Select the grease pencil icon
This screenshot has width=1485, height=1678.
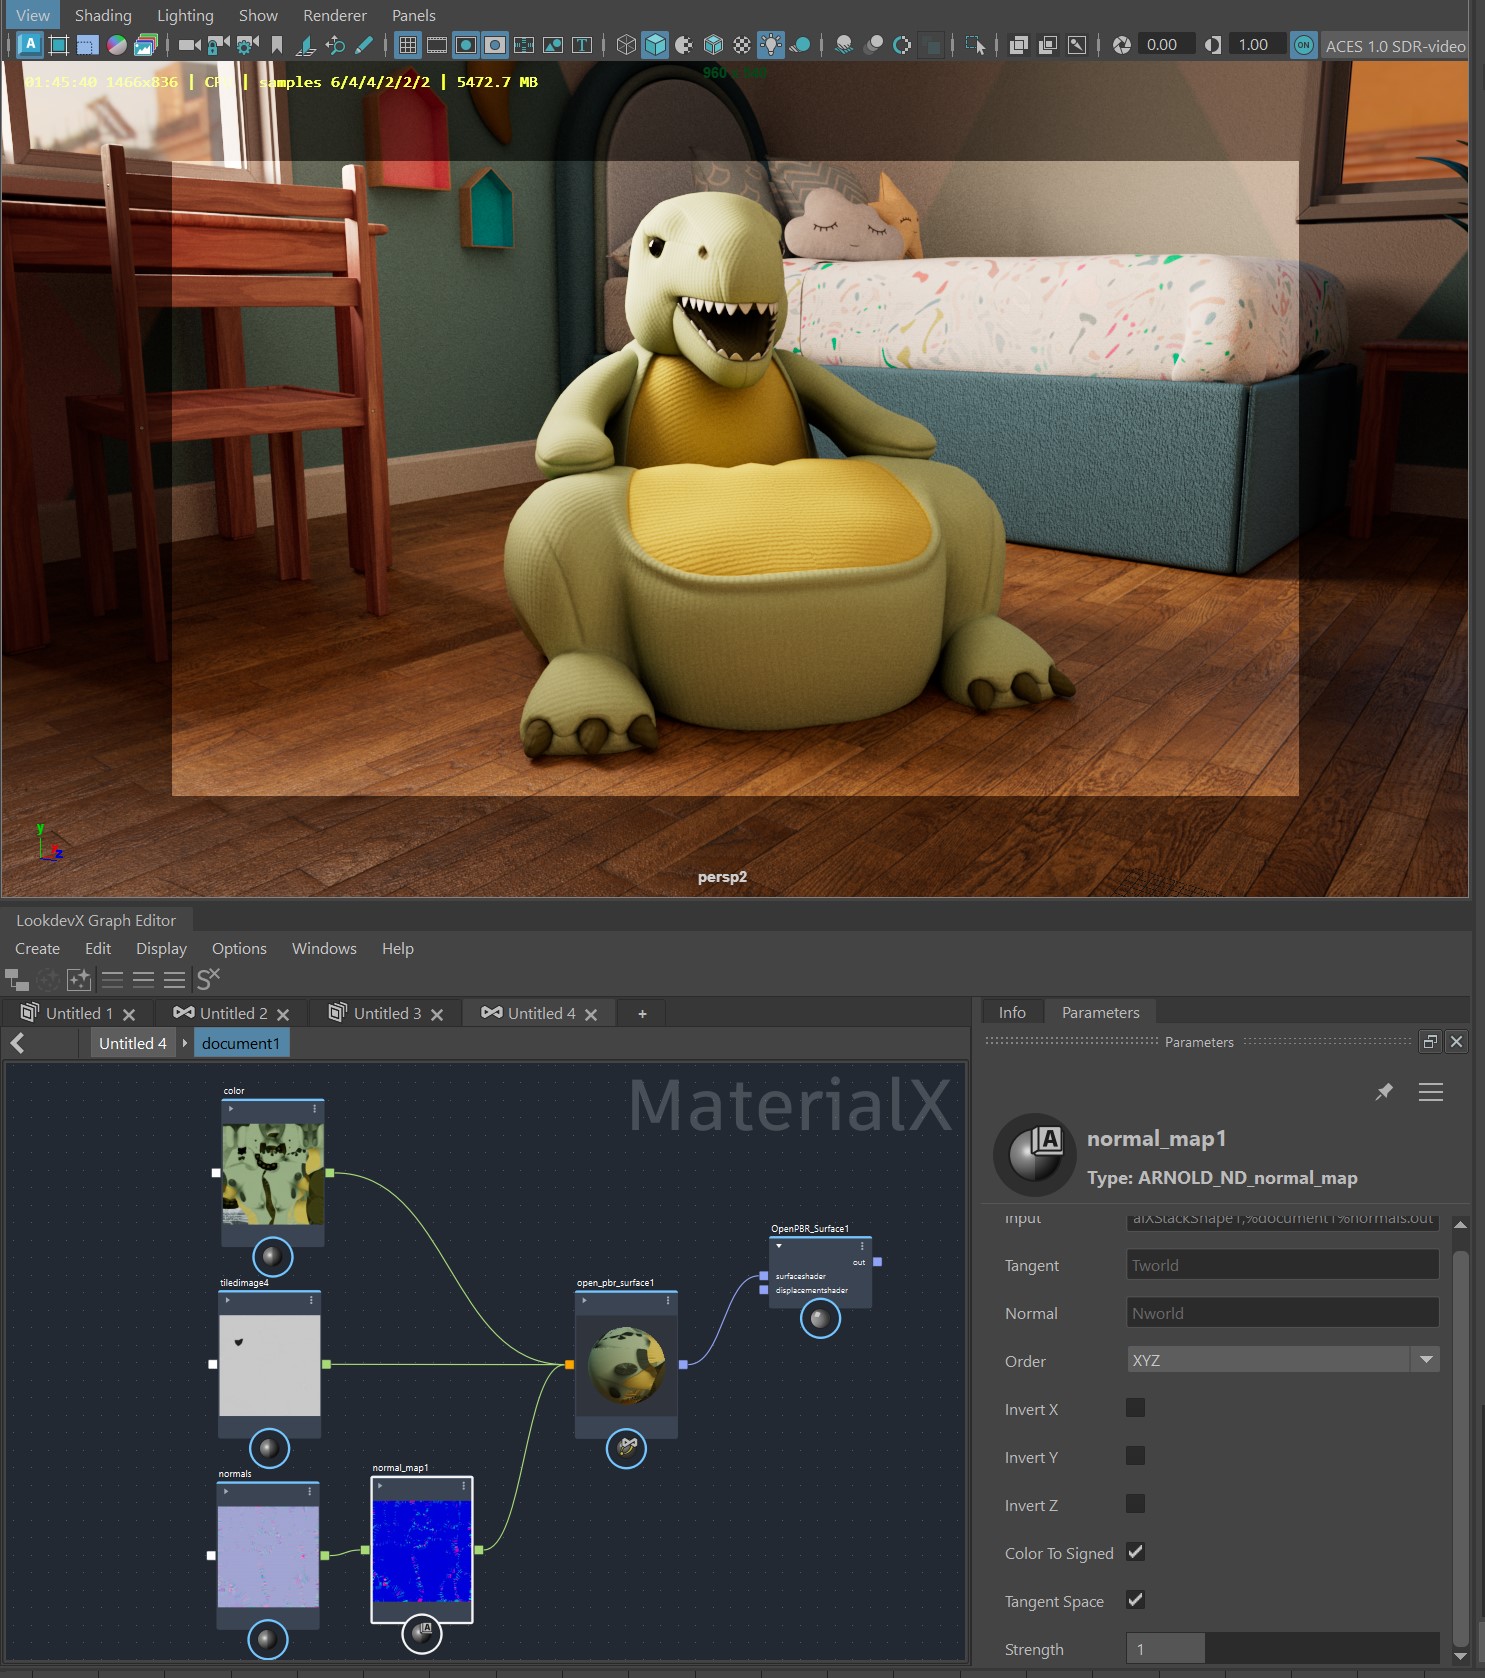click(364, 45)
